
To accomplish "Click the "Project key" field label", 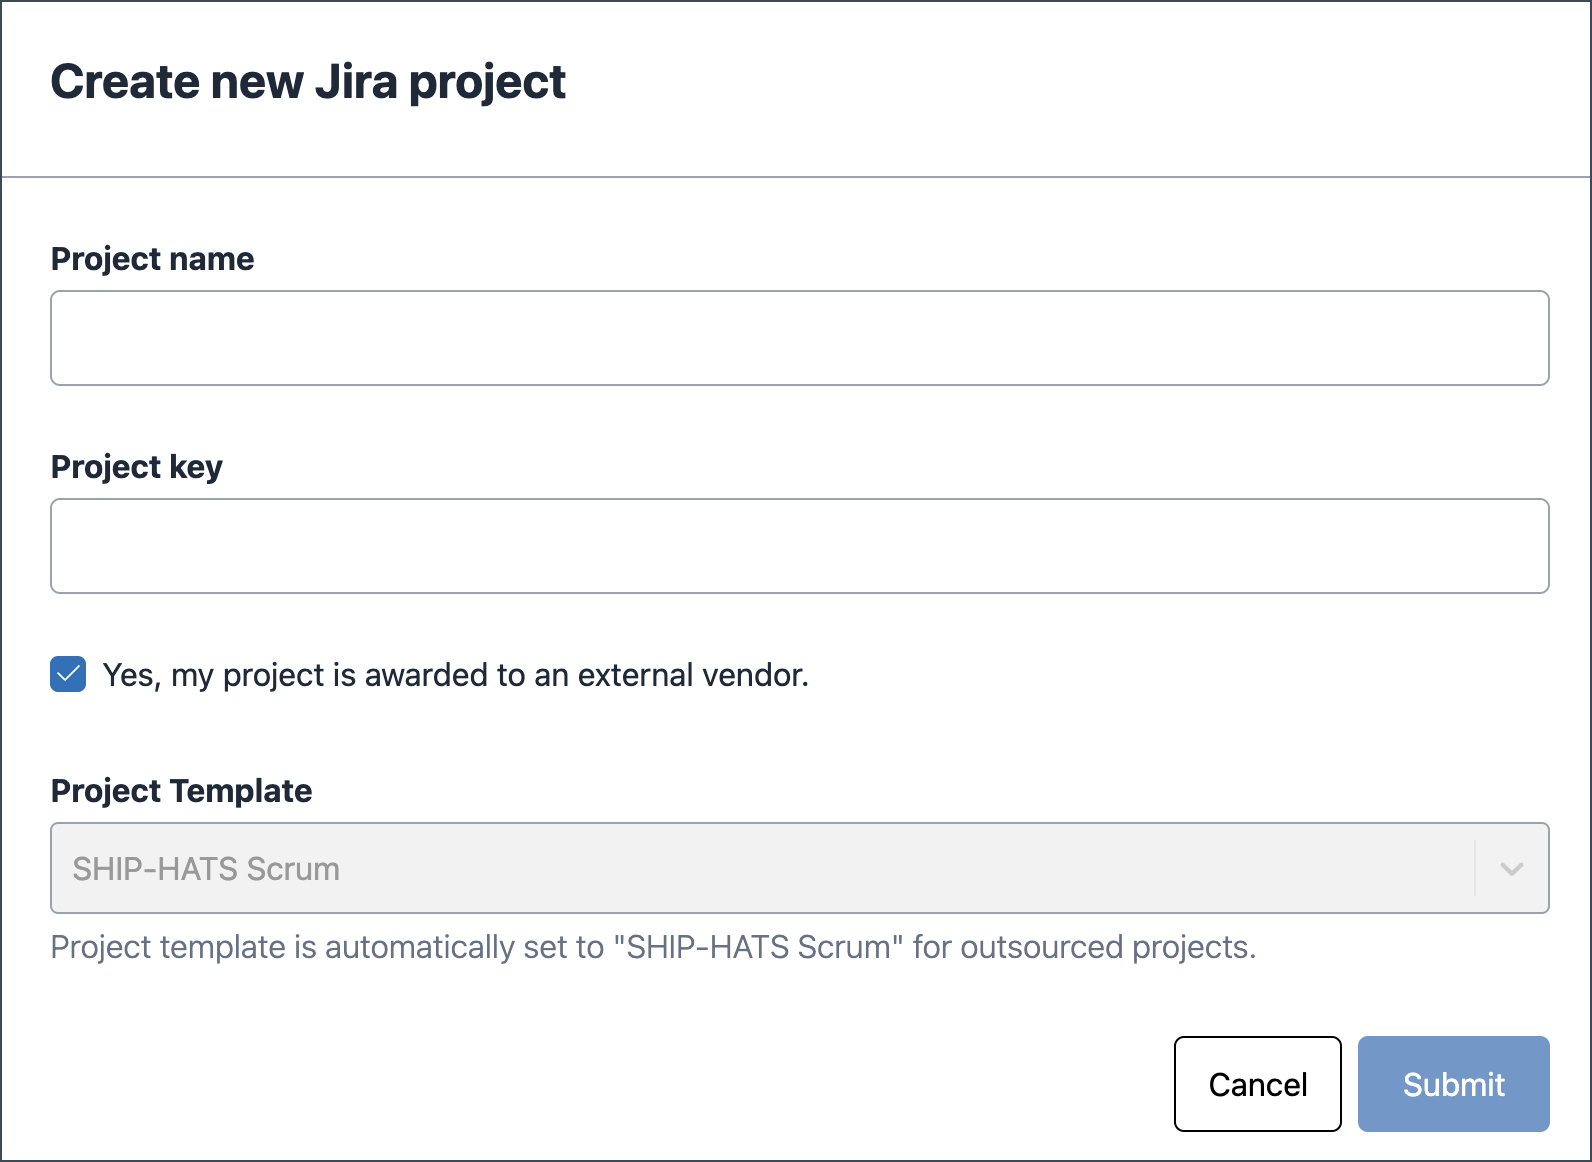I will (137, 467).
